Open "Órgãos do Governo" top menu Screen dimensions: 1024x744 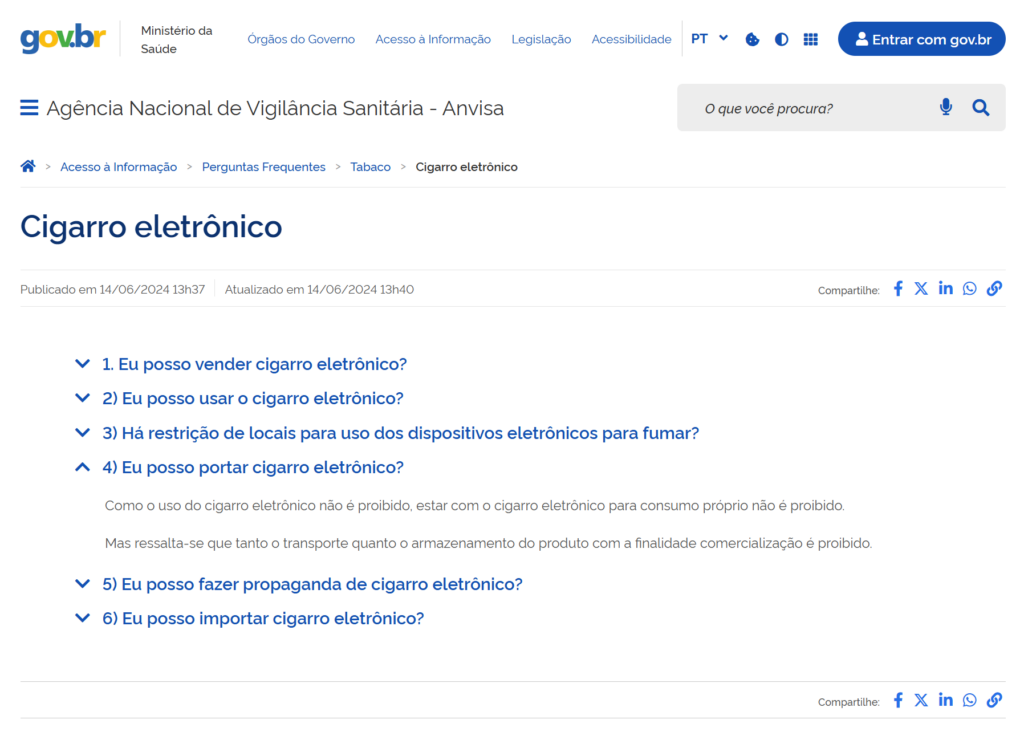point(301,39)
